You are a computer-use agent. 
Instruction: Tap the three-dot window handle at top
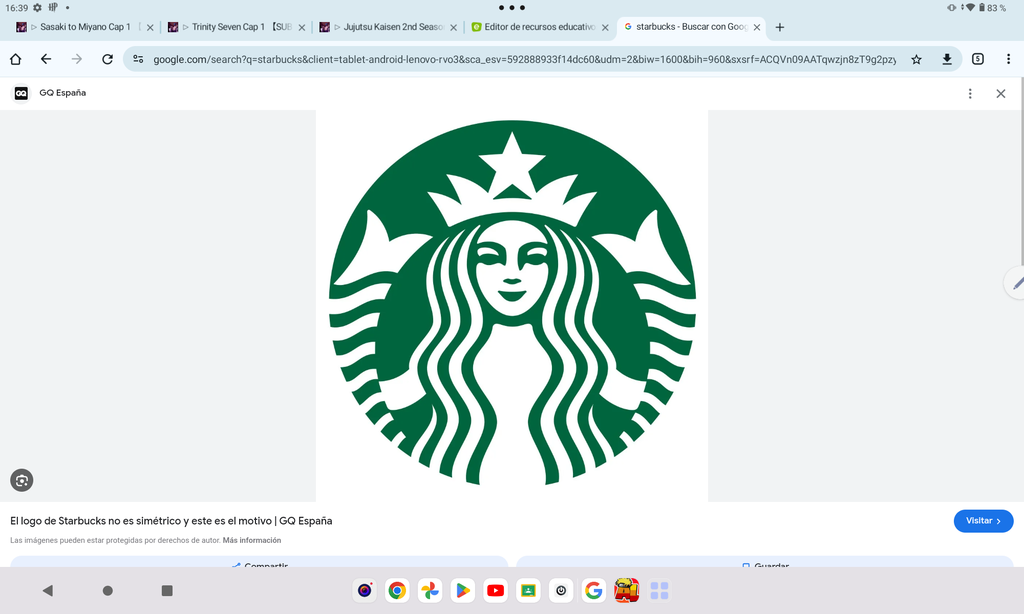click(x=512, y=8)
